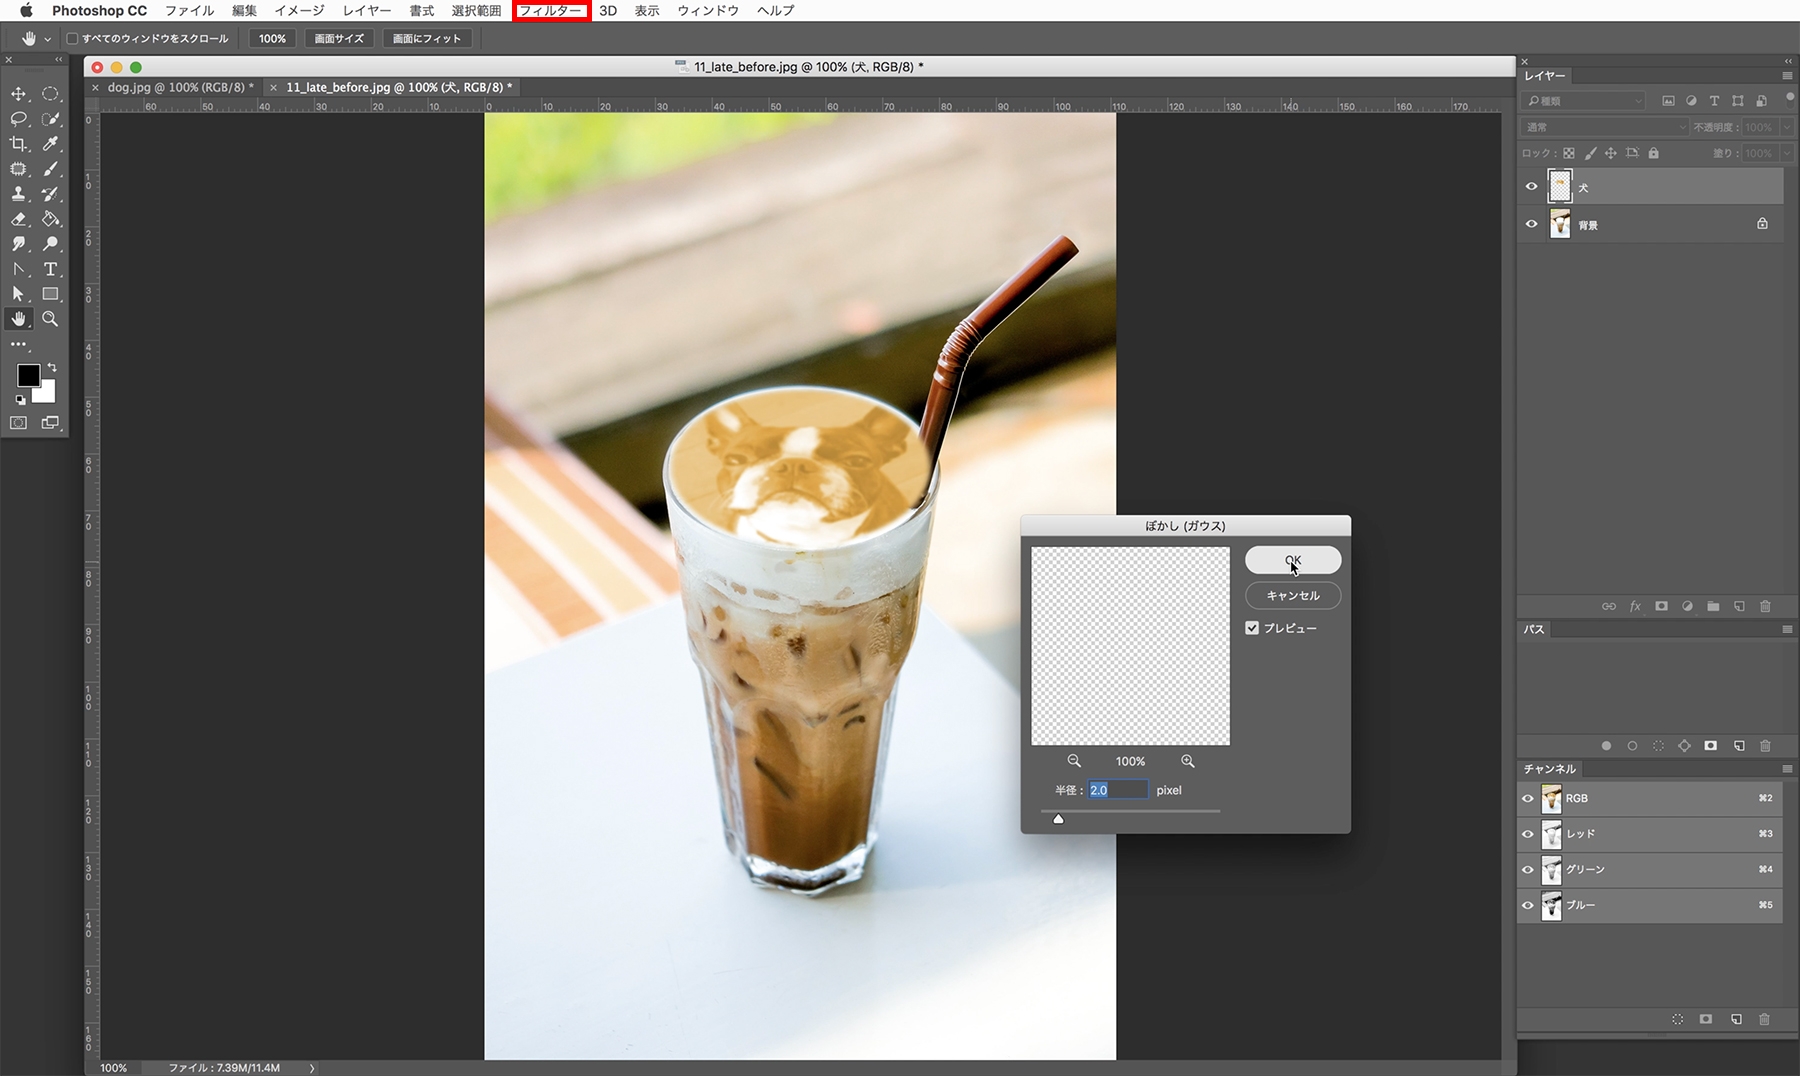
Task: Select the Clone Stamp tool
Action: tap(19, 194)
